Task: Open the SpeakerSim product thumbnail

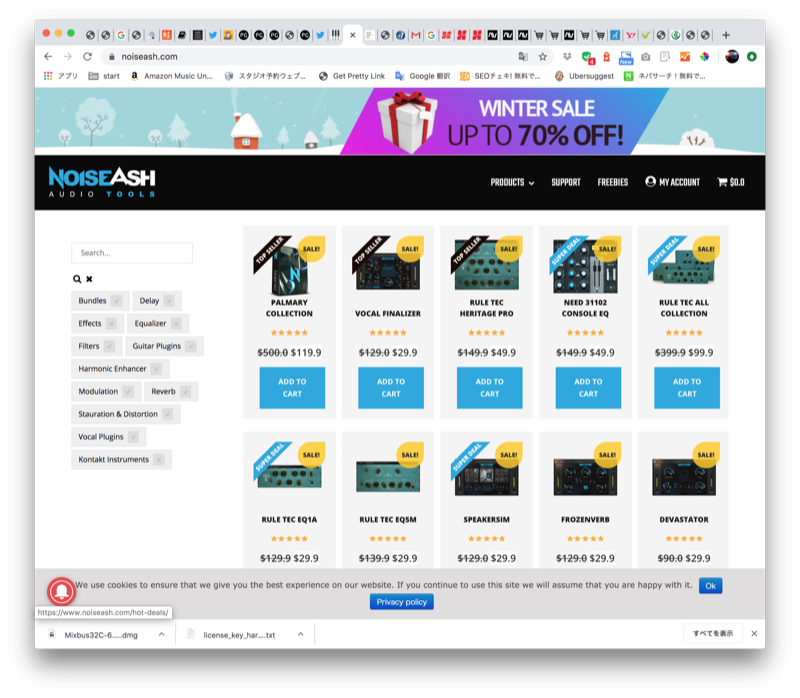Action: tap(487, 477)
